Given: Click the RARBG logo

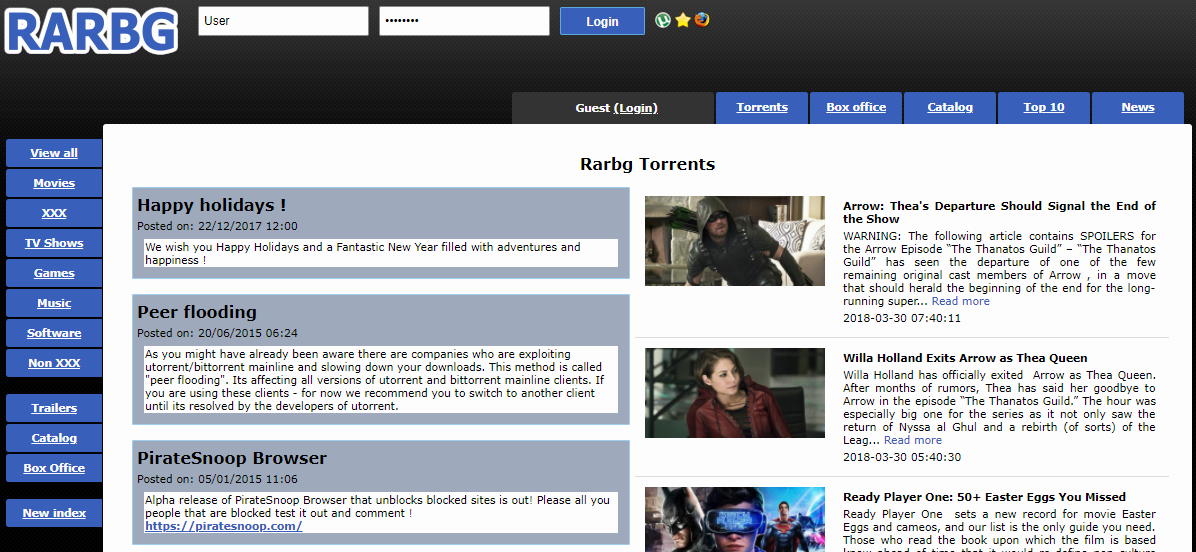Looking at the screenshot, I should [92, 31].
